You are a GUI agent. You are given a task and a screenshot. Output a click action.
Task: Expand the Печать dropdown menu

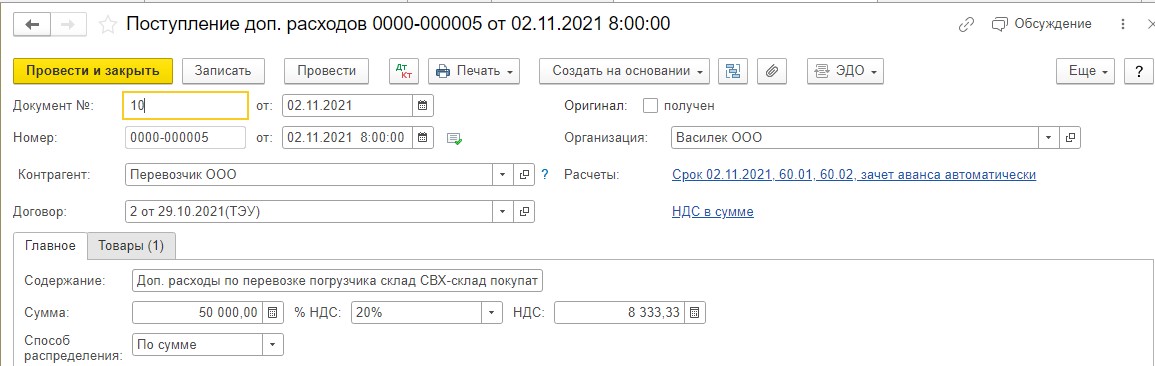474,71
